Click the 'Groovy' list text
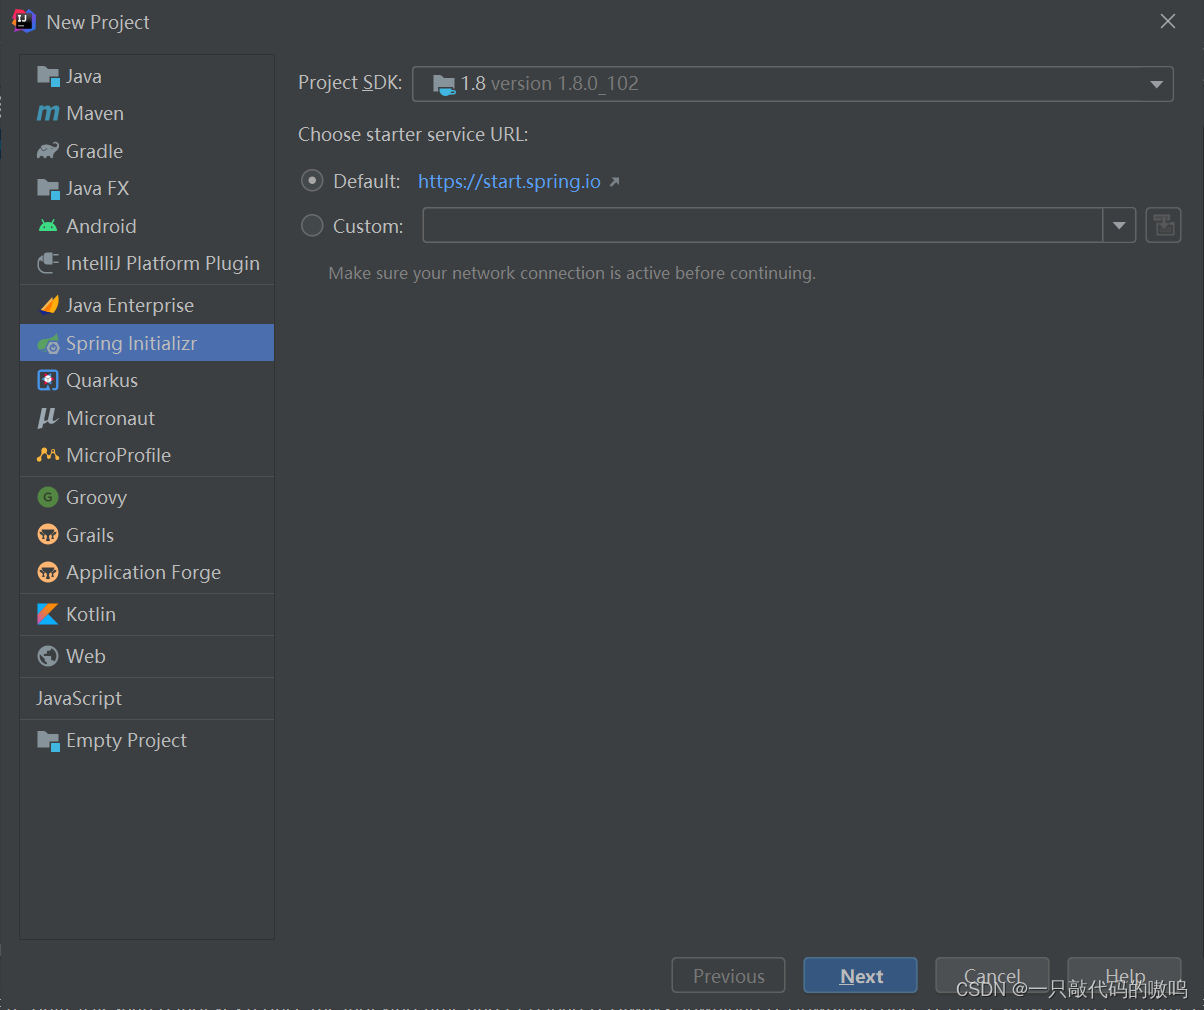The image size is (1204, 1010). [x=97, y=497]
